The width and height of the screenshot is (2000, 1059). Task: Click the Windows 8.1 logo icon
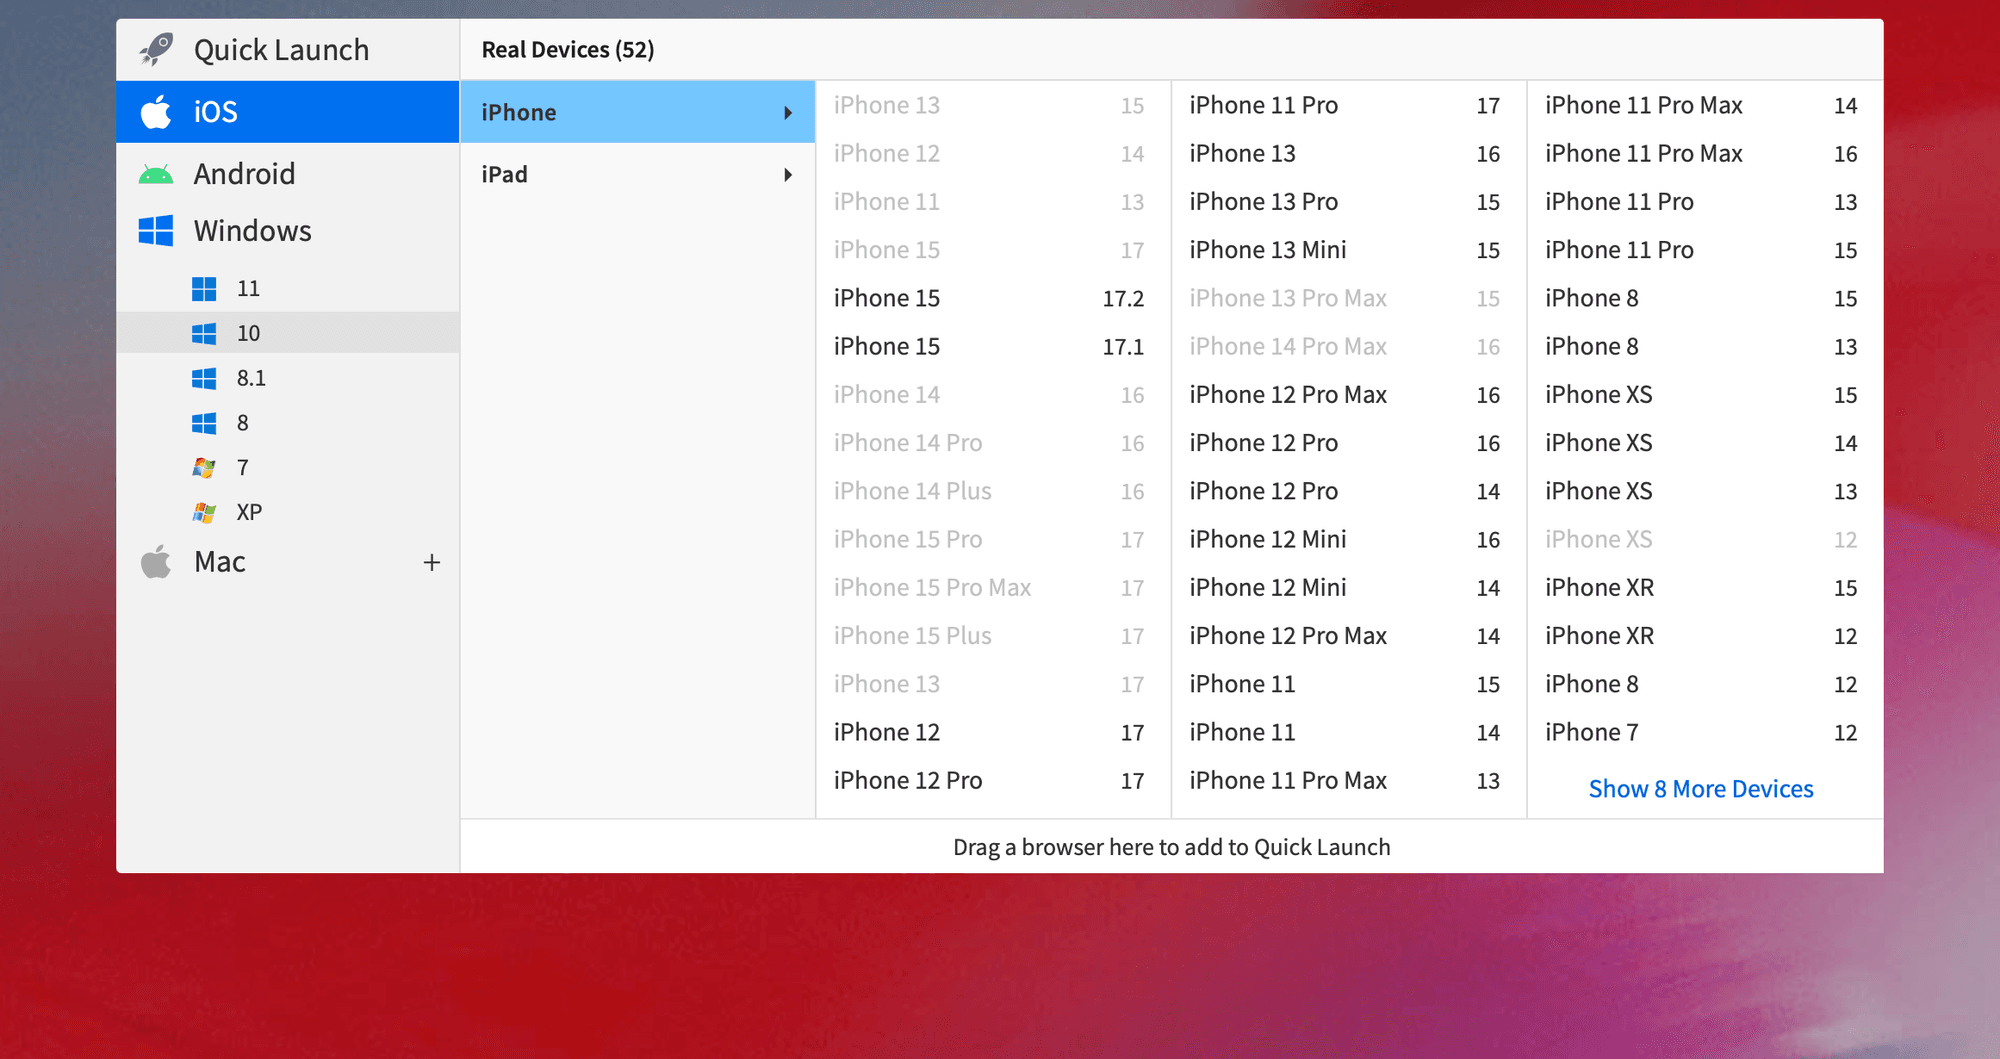(x=204, y=378)
